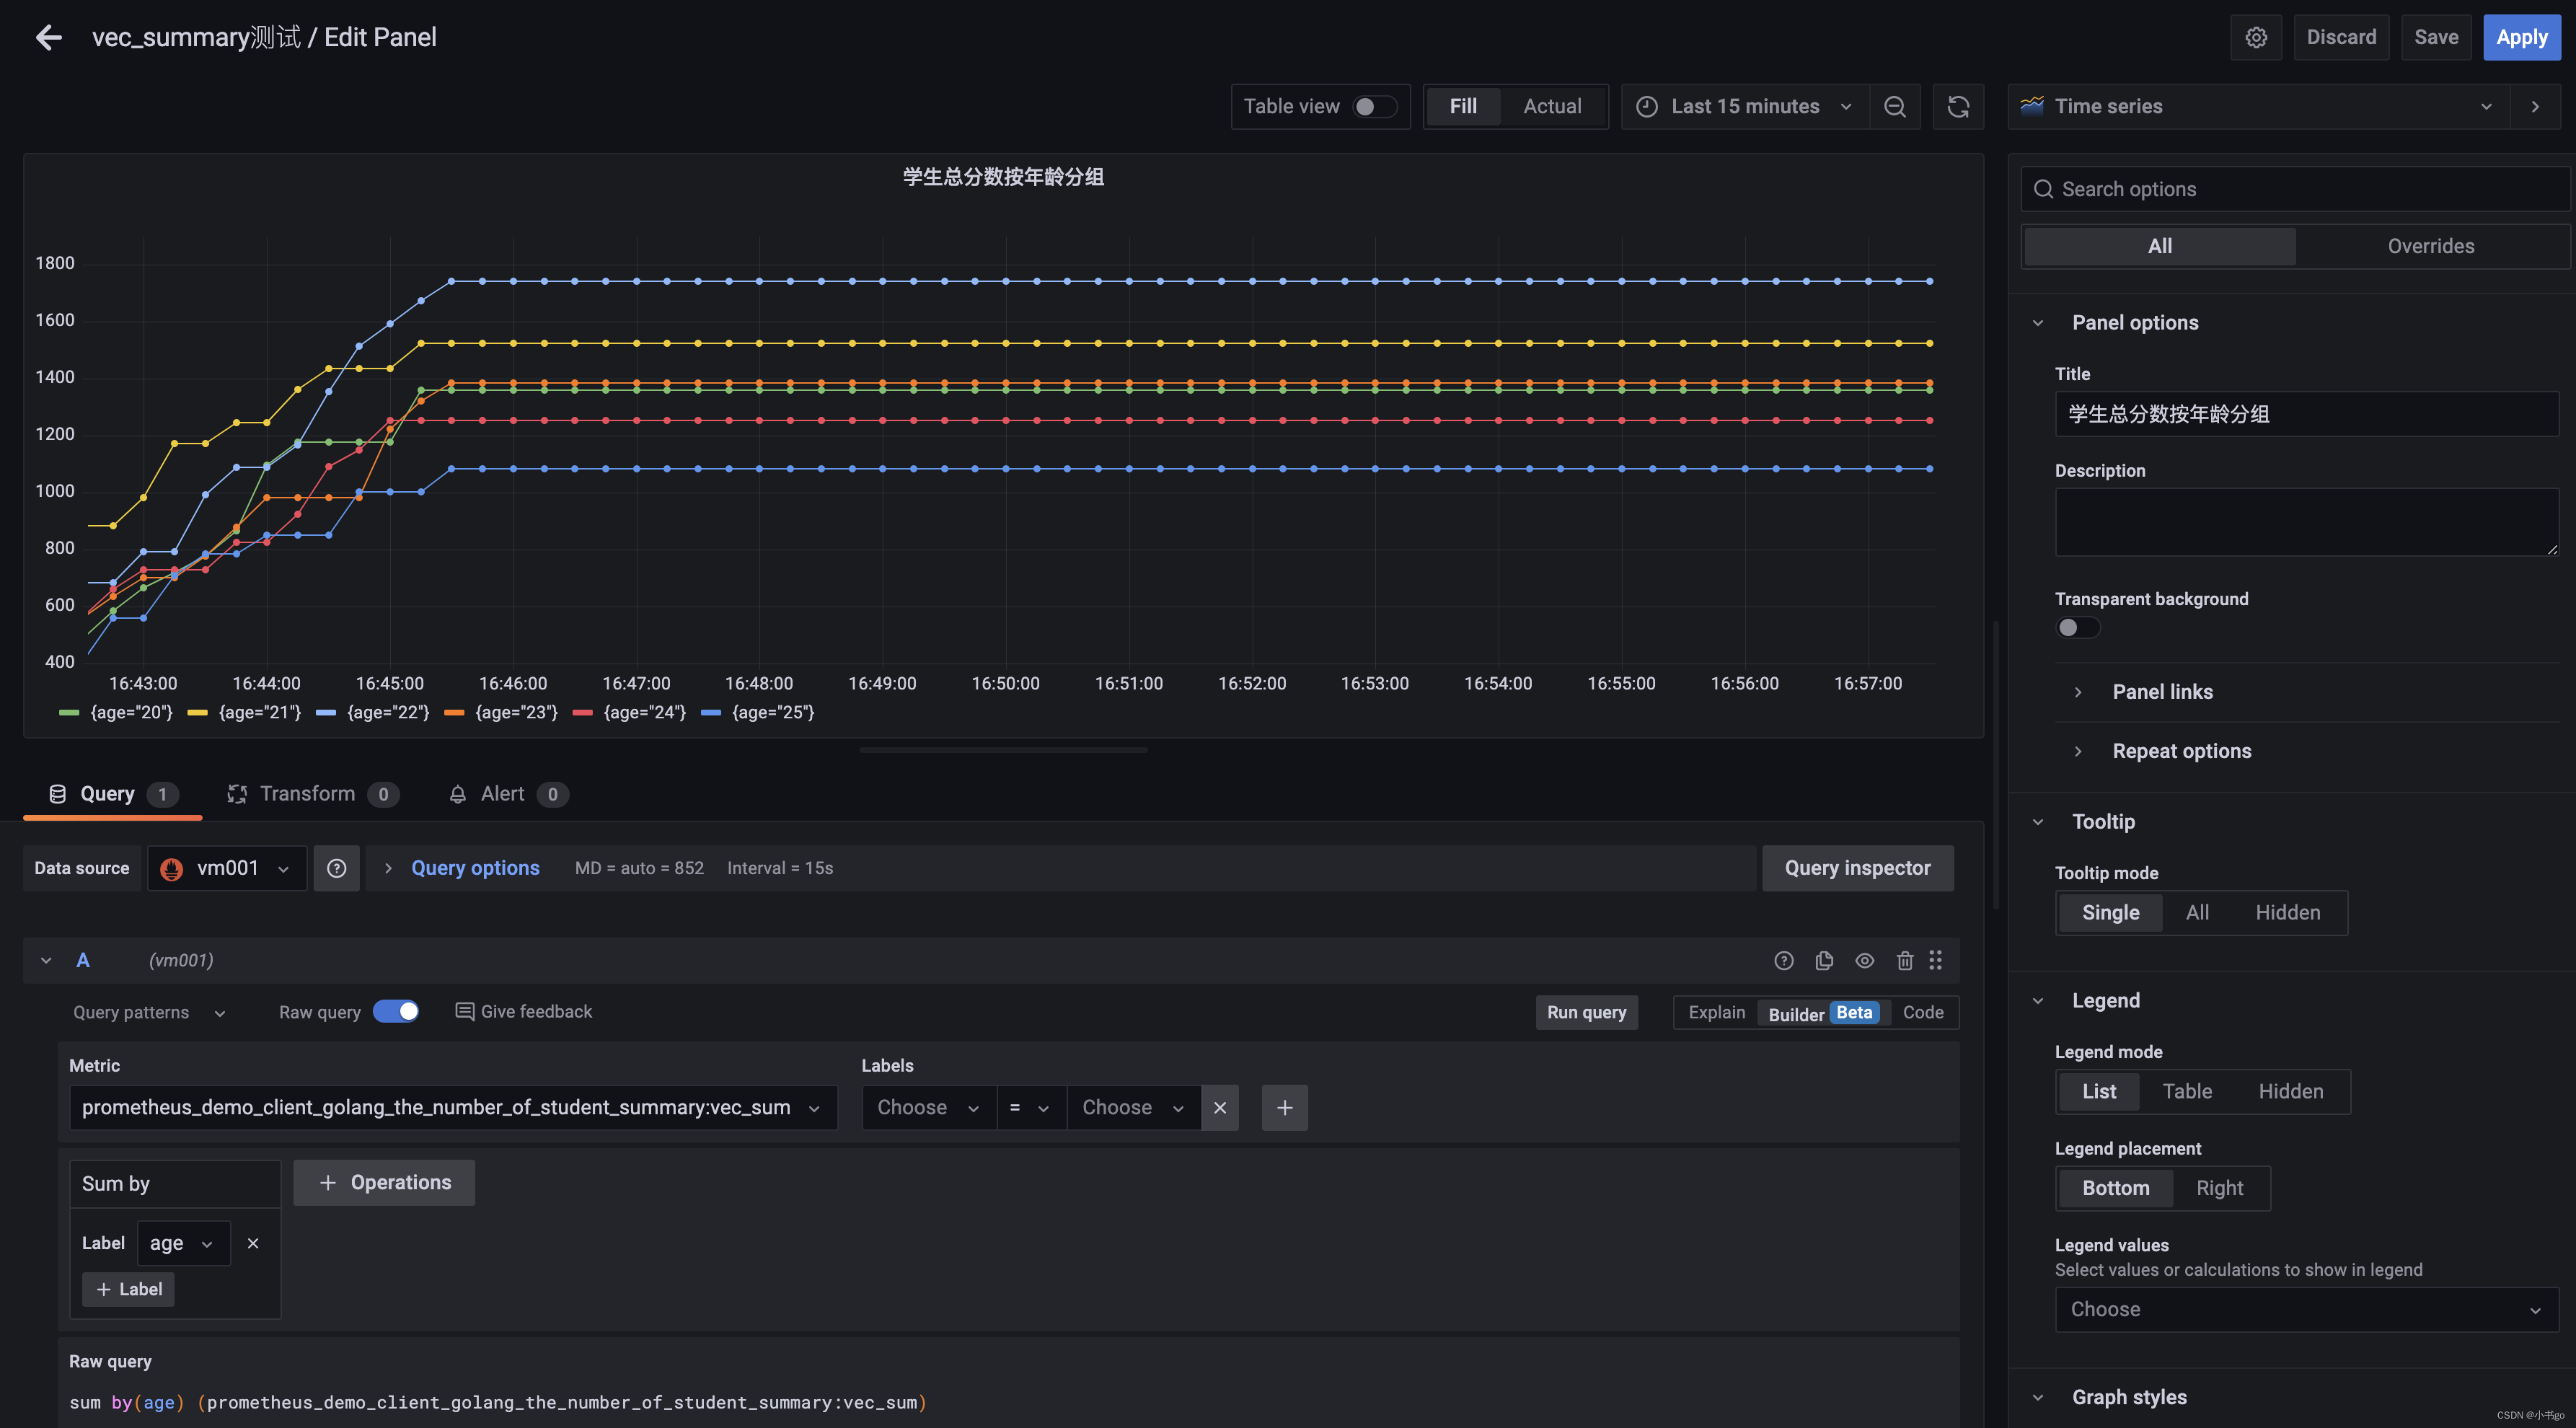This screenshot has width=2576, height=1428.
Task: Open data source help icon
Action: 337,868
